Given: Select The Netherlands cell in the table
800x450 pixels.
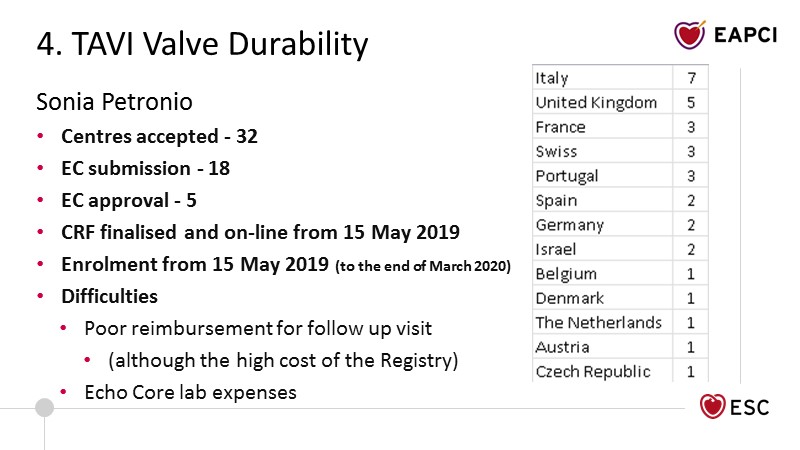Looking at the screenshot, I should (599, 322).
